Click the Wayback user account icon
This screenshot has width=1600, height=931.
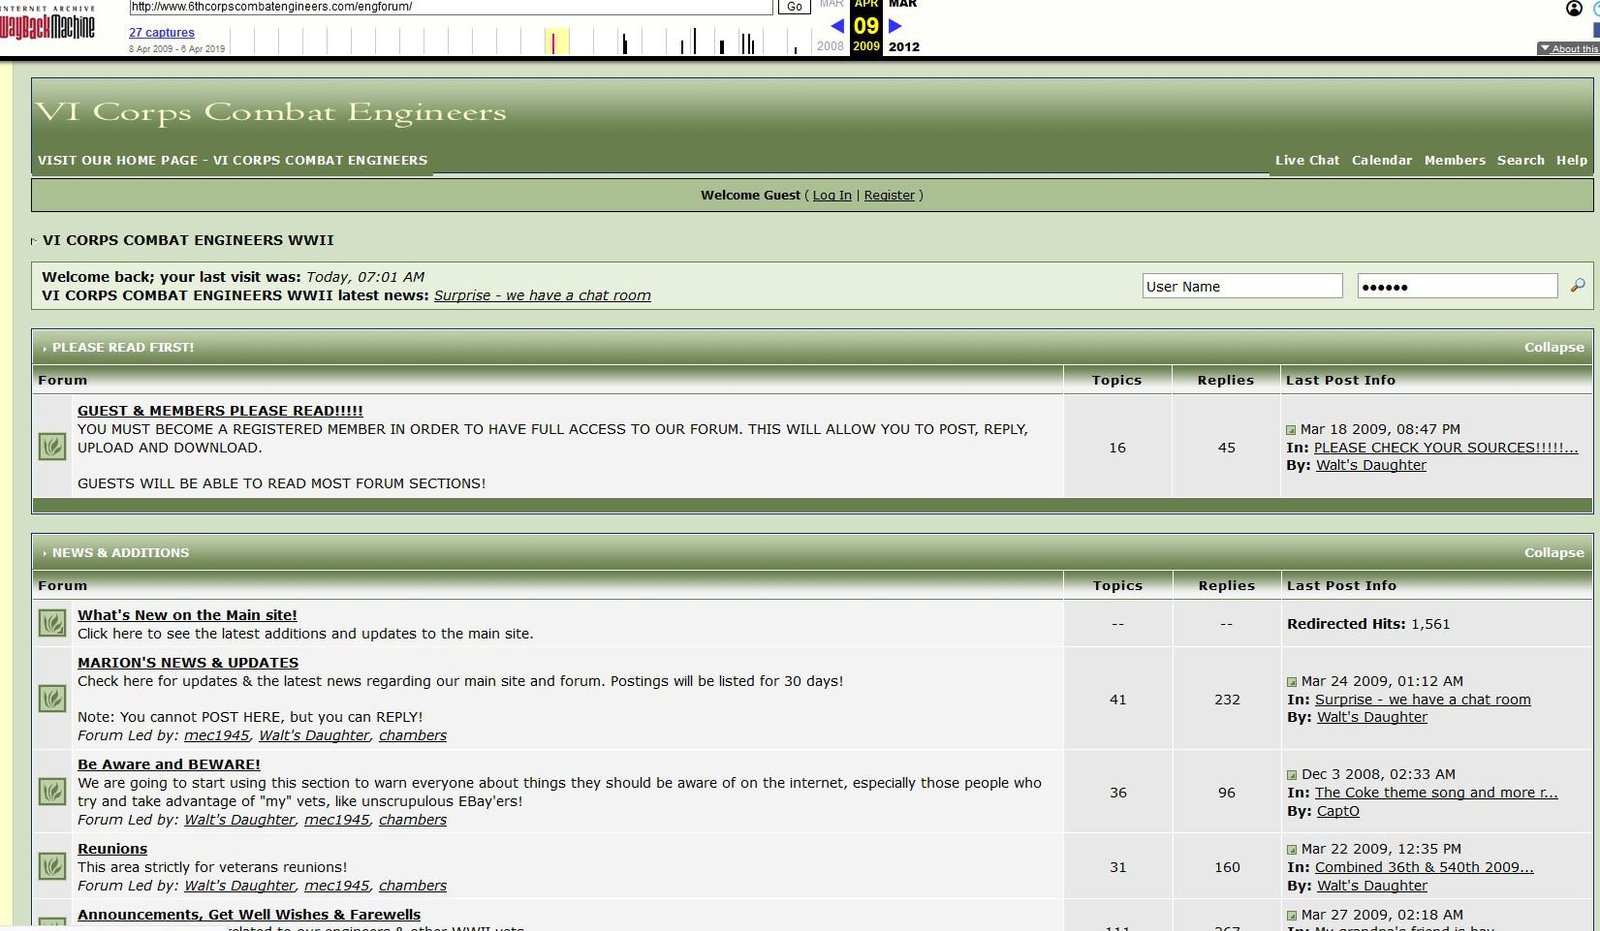coord(1574,9)
